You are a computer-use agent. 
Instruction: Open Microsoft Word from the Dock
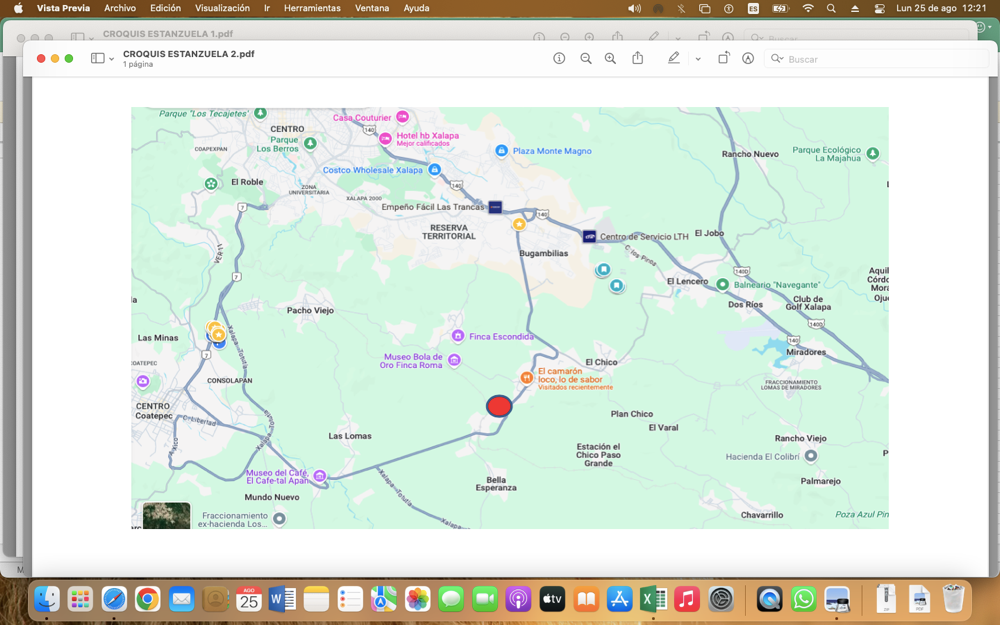(x=282, y=599)
